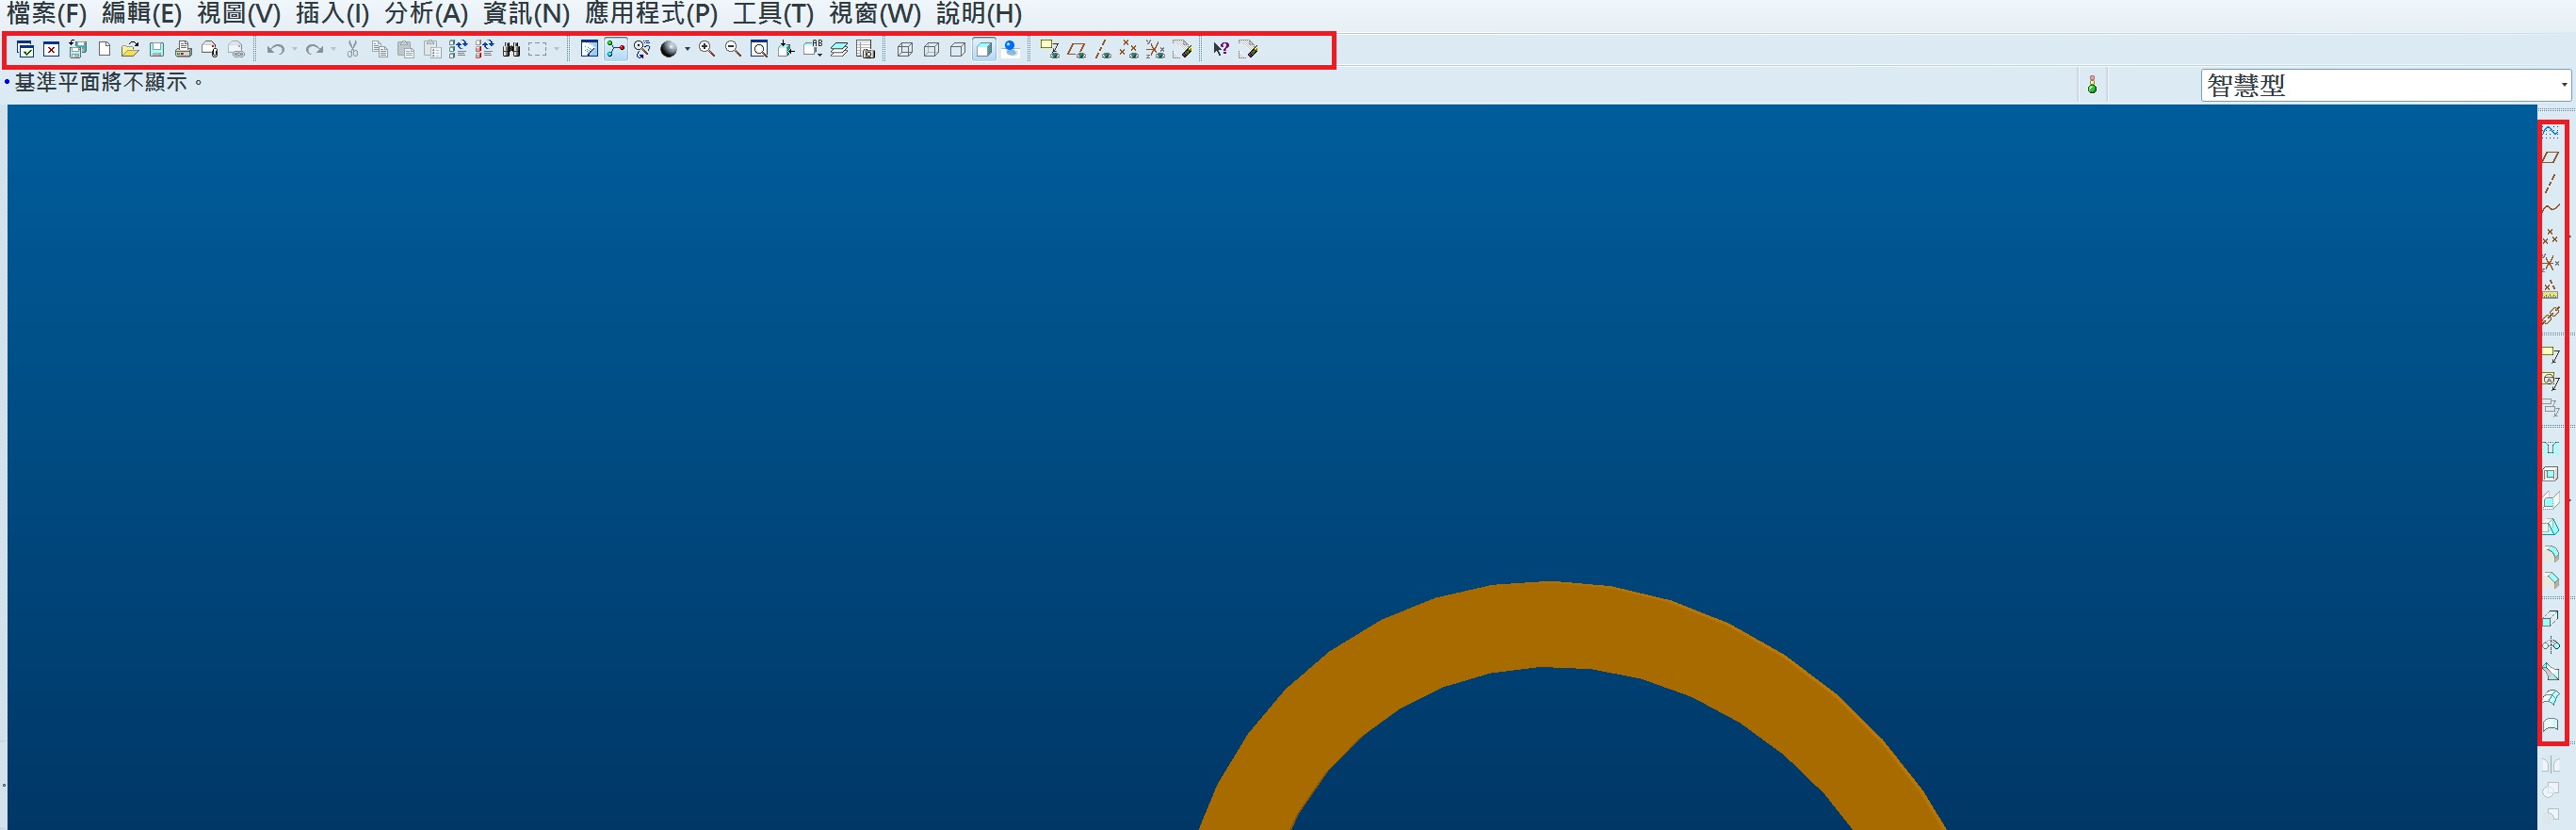Open the undo history dropdown arrow
The image size is (2576, 830).
pyautogui.click(x=294, y=49)
